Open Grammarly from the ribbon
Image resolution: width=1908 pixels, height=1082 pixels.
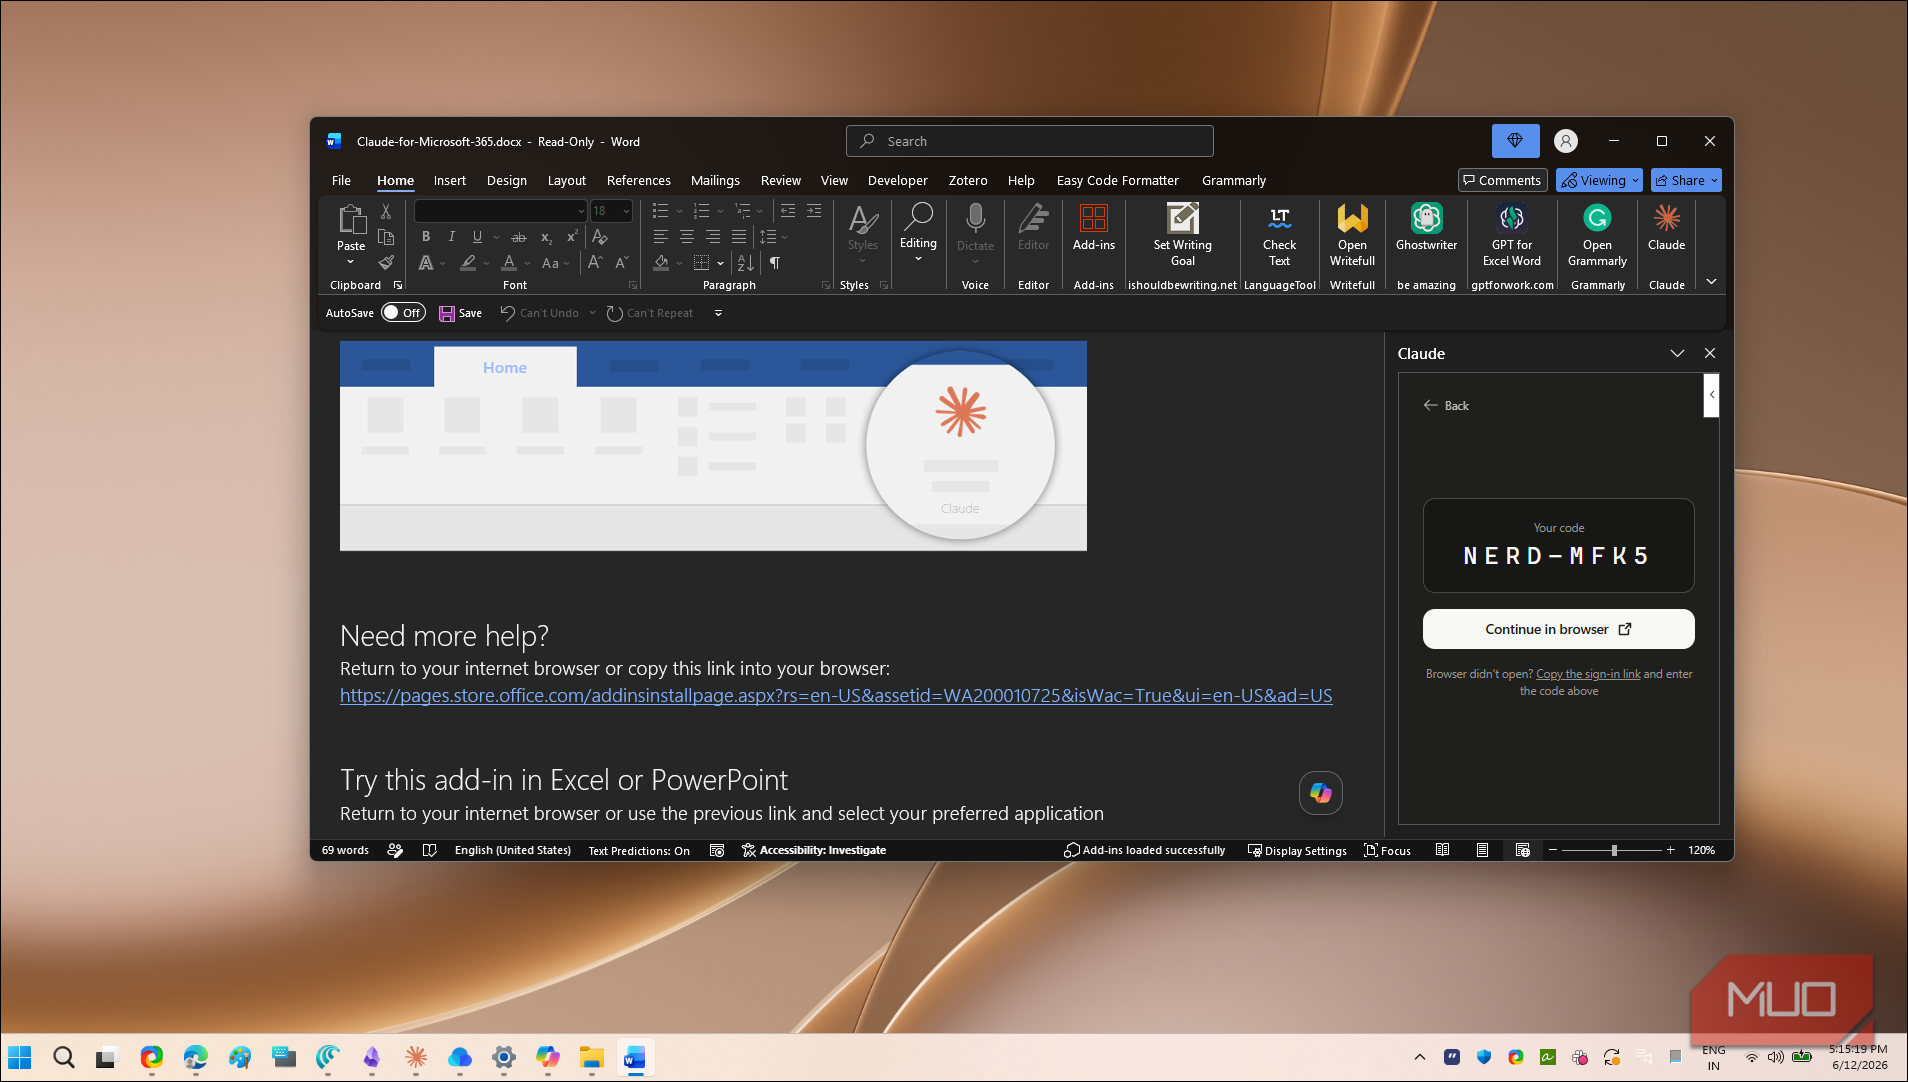pos(1597,235)
